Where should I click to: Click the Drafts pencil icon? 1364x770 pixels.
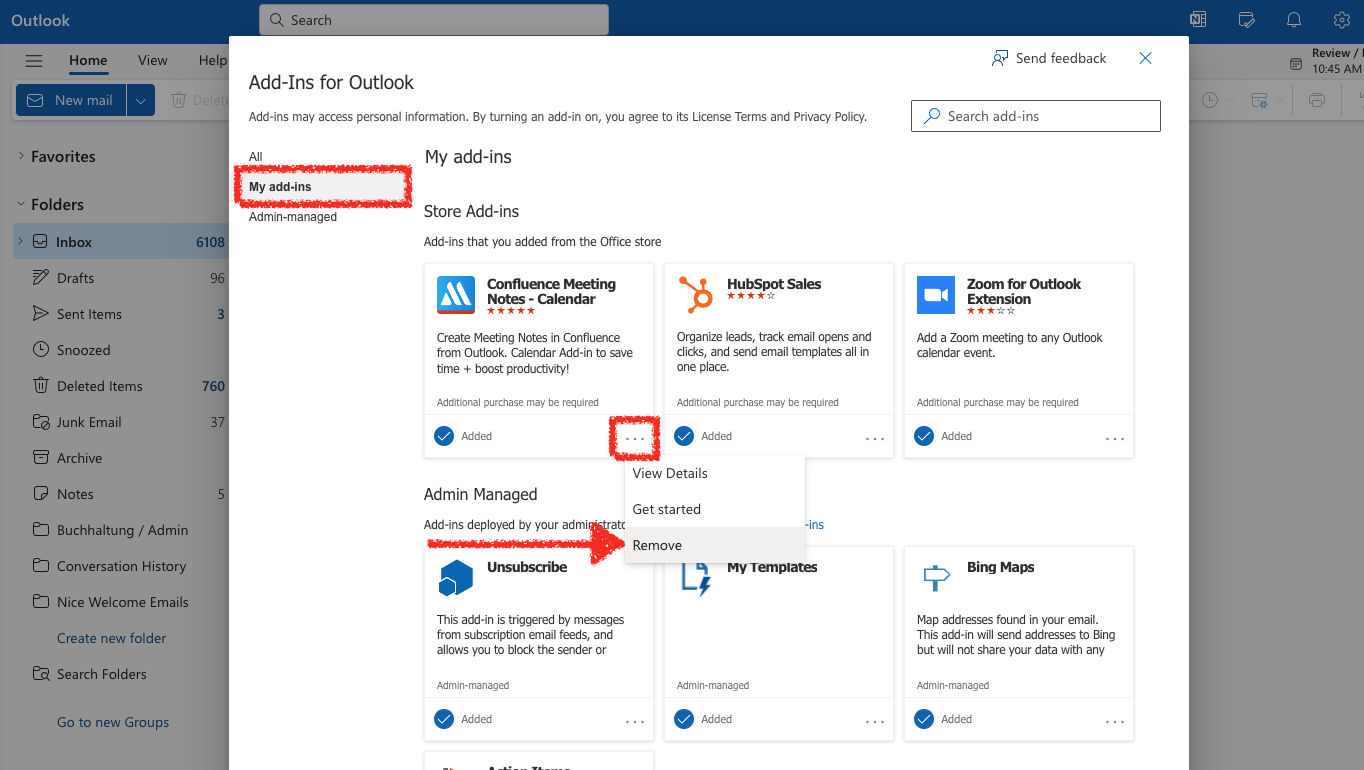40,278
